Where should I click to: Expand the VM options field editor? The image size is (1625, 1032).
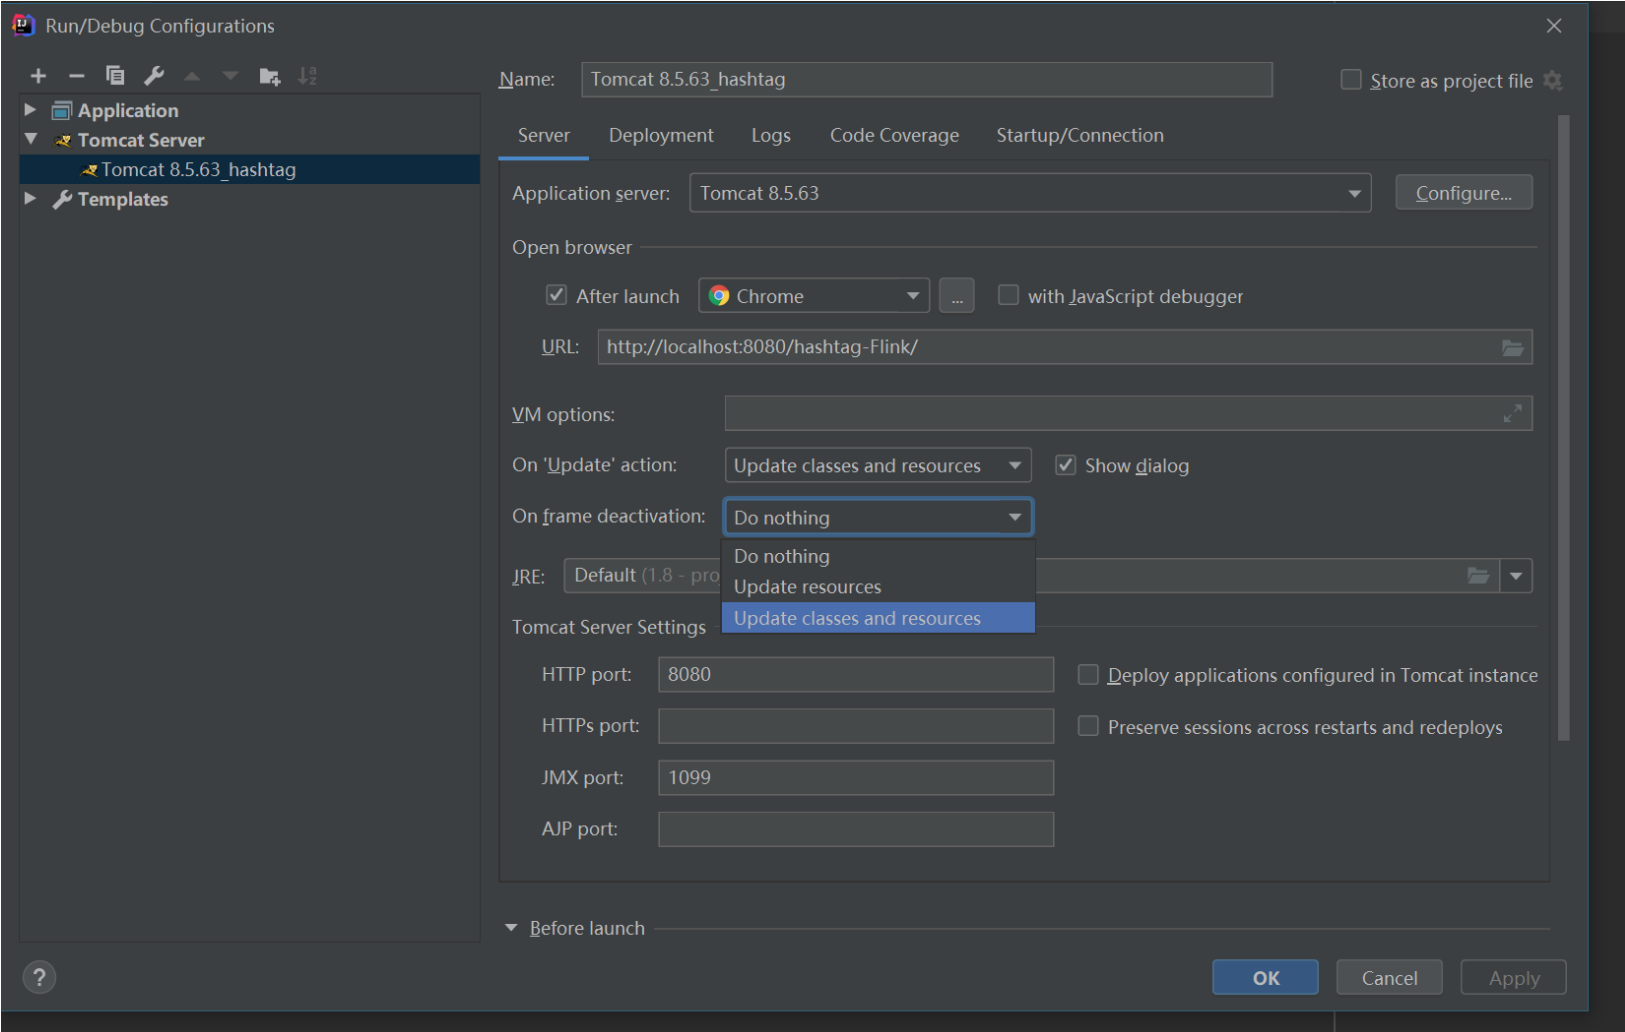(1512, 414)
